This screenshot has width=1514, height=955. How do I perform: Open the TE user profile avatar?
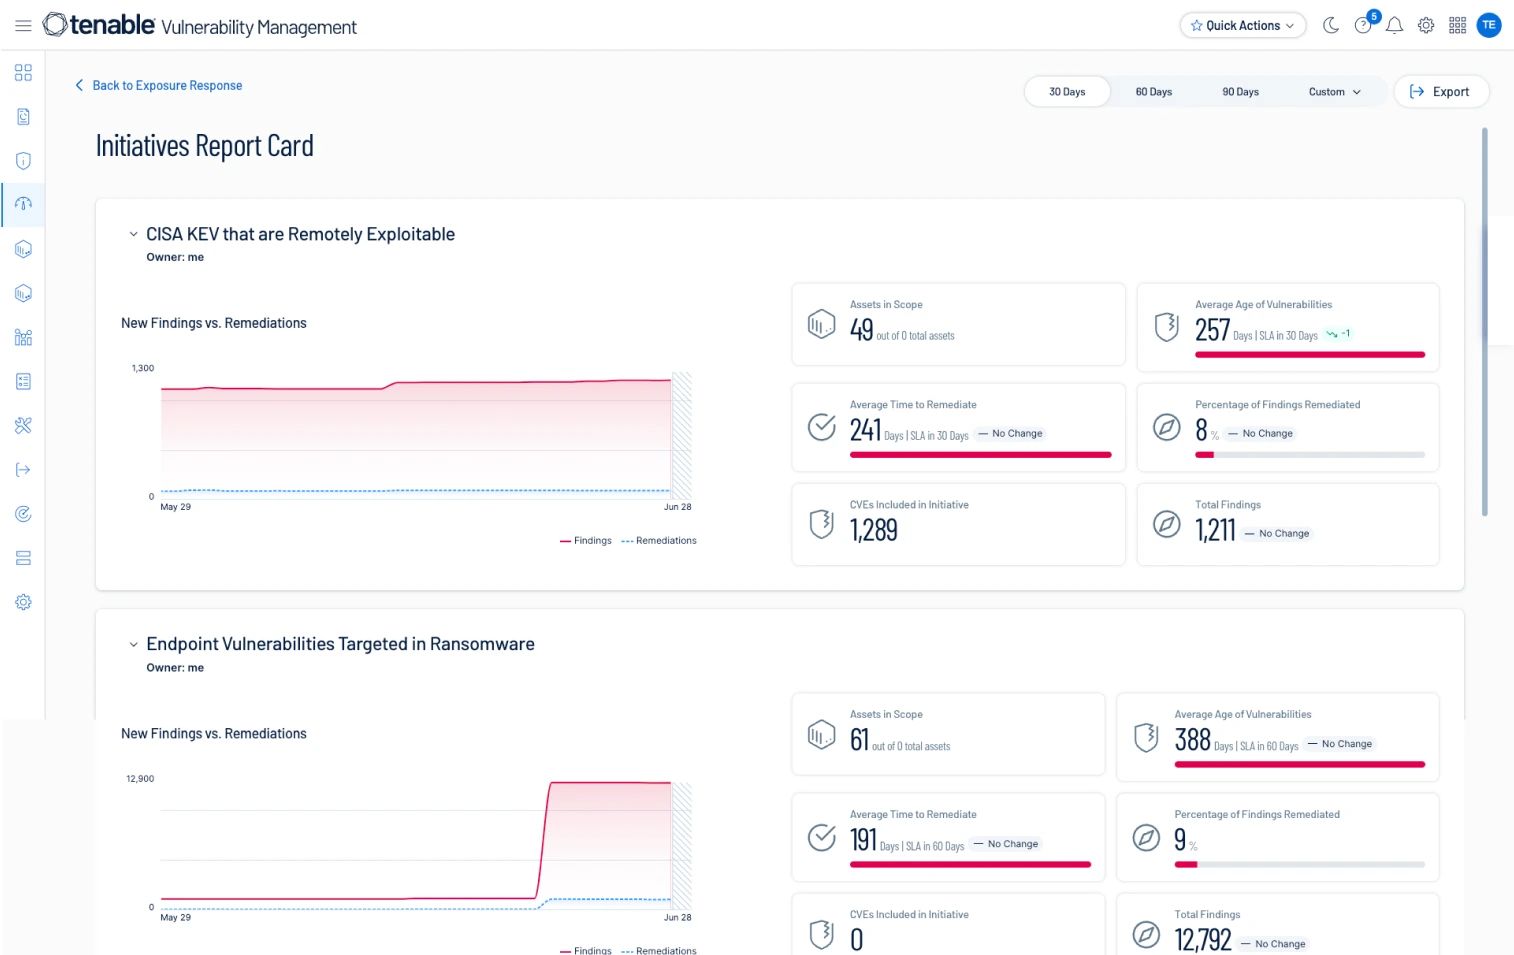[1489, 25]
